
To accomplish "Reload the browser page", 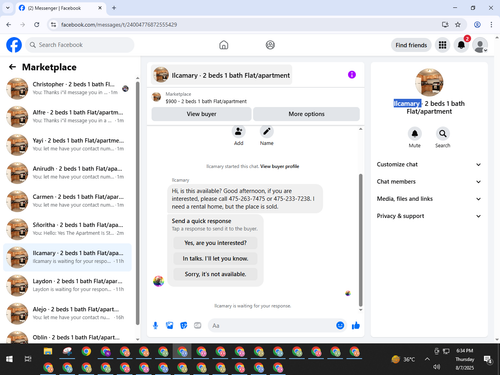I will (x=37, y=25).
